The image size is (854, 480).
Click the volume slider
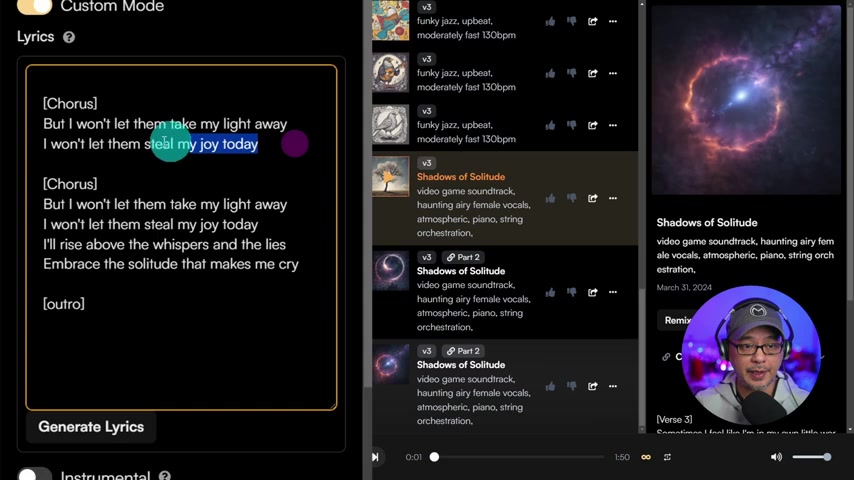pyautogui.click(x=811, y=457)
